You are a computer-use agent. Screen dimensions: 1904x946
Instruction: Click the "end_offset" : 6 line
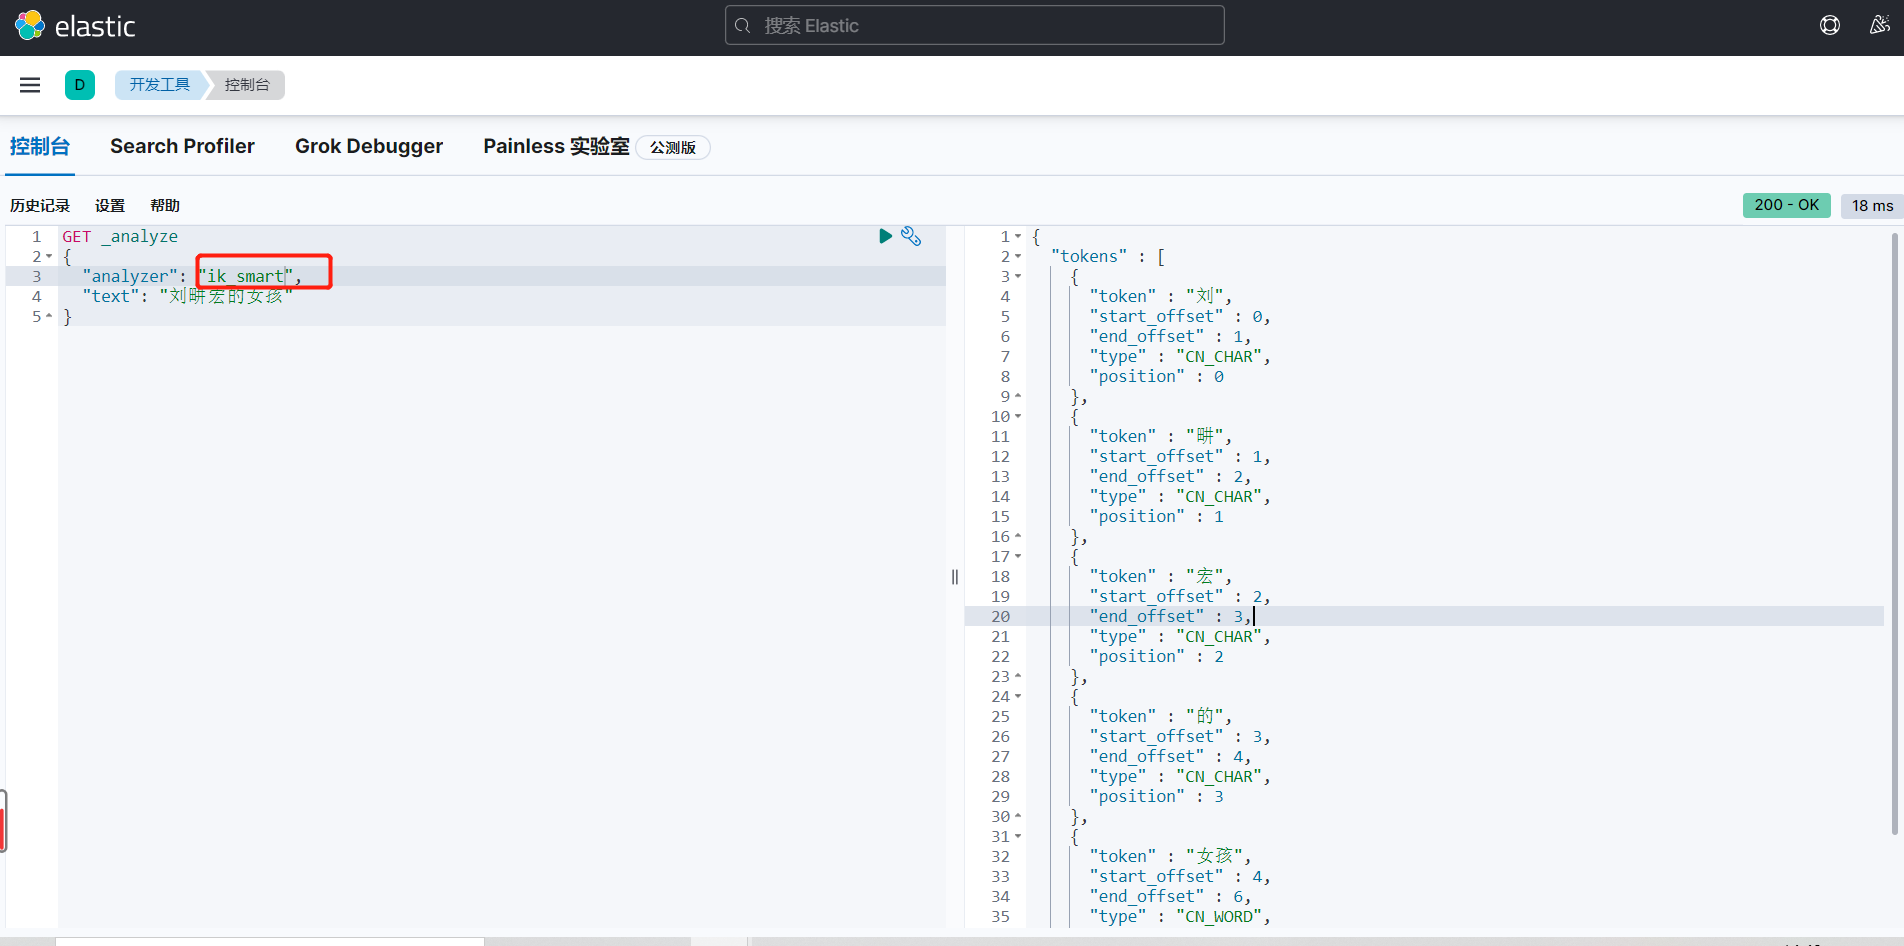[1171, 896]
